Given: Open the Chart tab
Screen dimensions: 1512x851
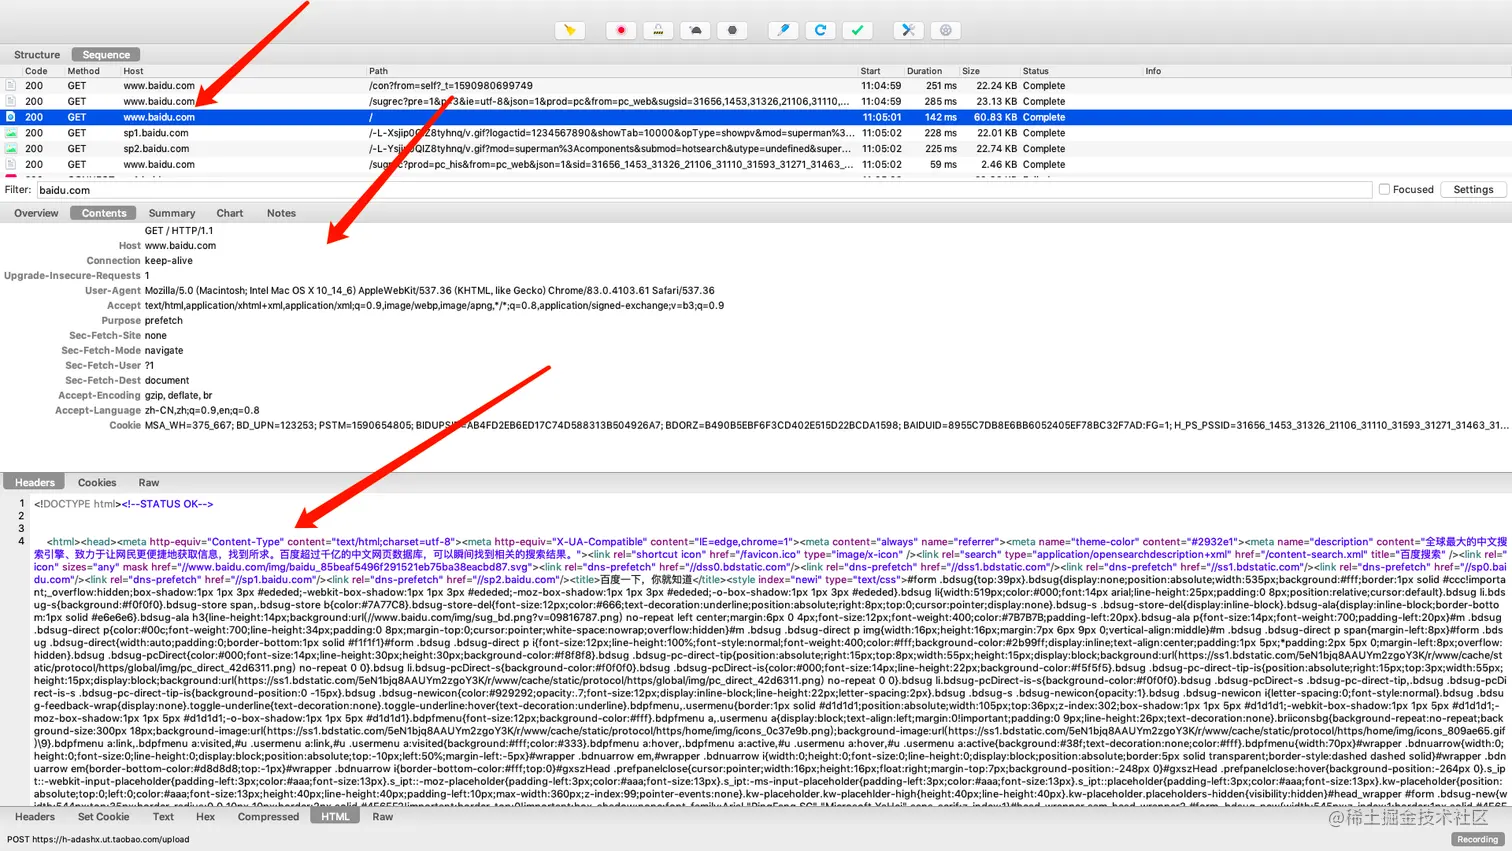Looking at the screenshot, I should coord(230,213).
